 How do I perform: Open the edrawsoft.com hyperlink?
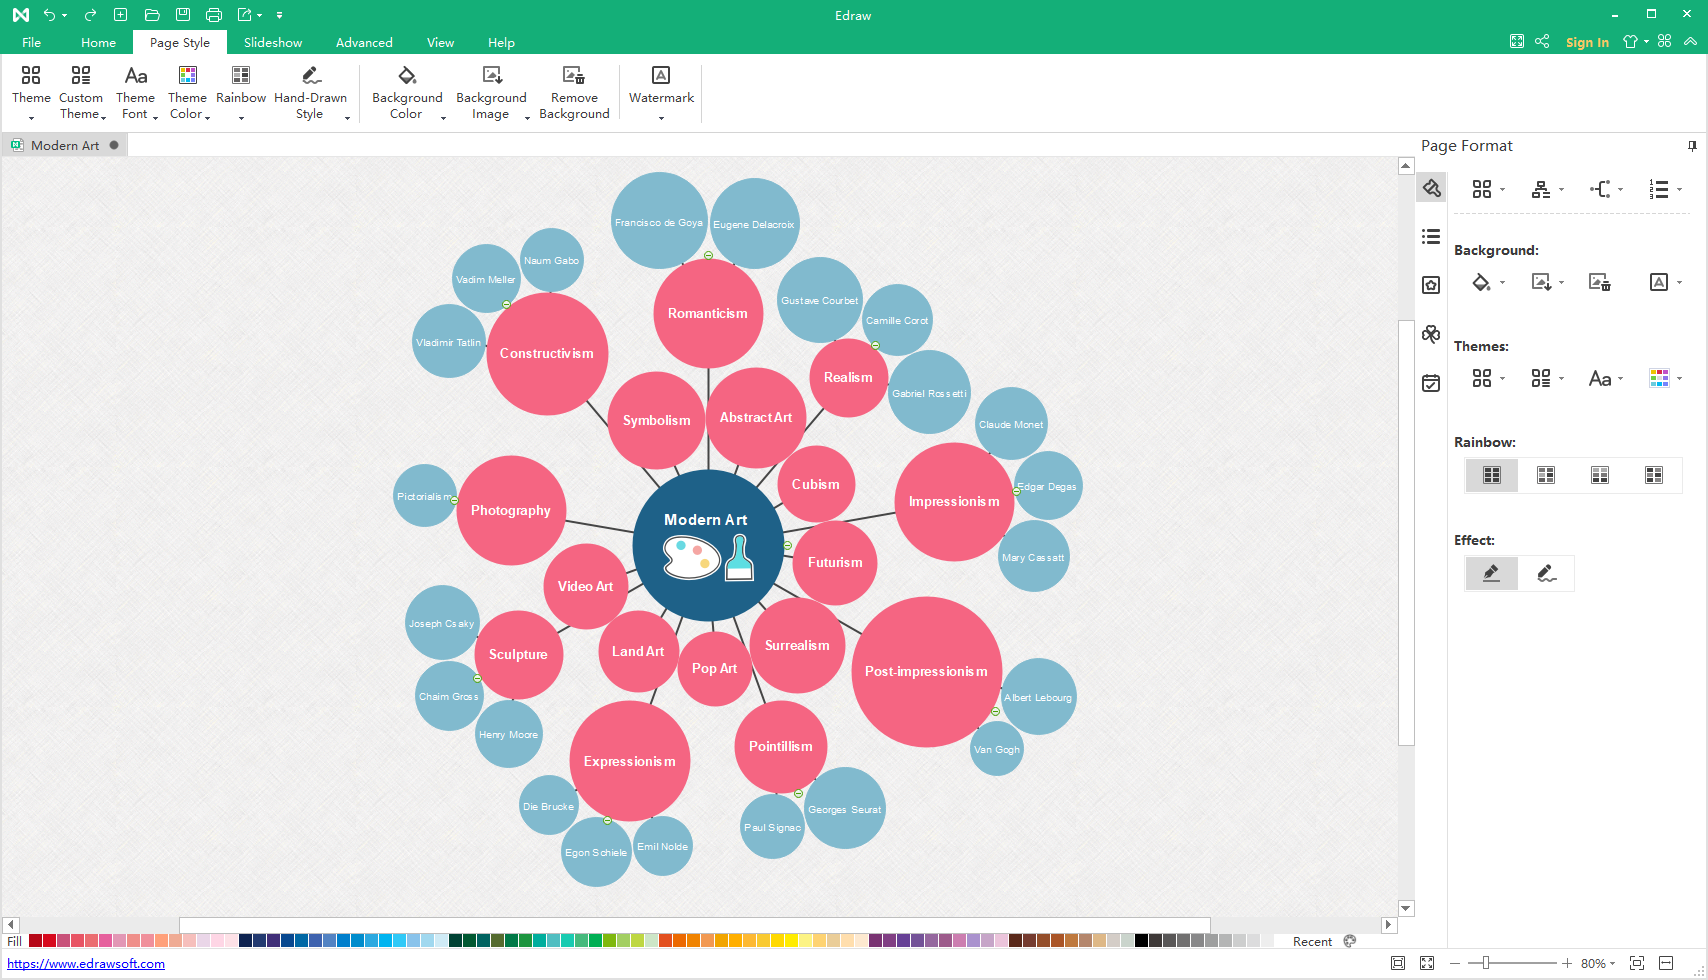[86, 964]
